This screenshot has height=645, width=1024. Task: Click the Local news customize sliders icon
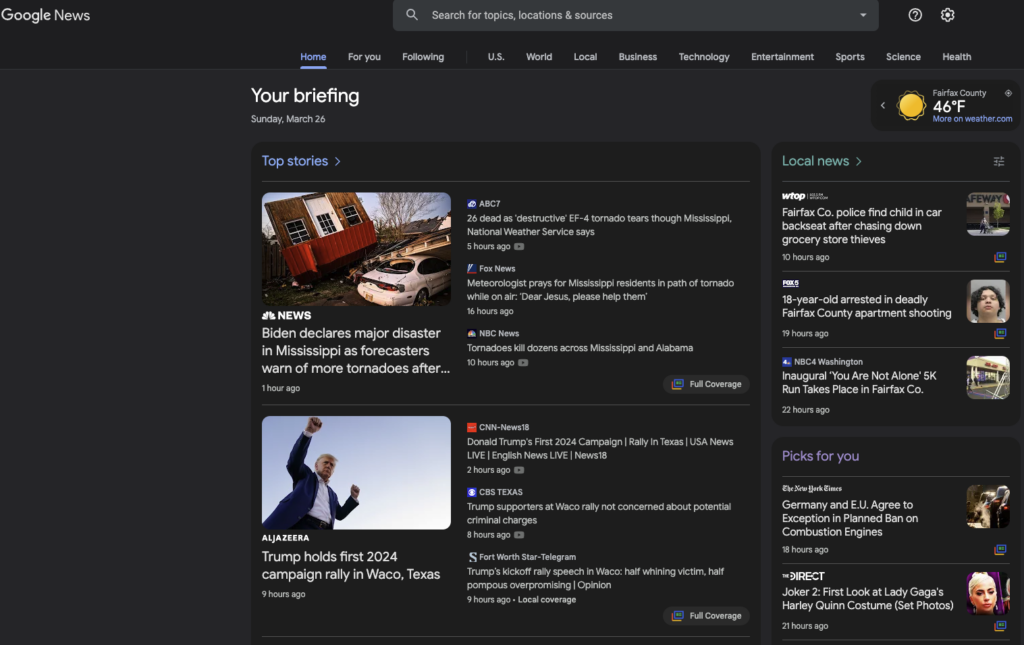click(998, 161)
